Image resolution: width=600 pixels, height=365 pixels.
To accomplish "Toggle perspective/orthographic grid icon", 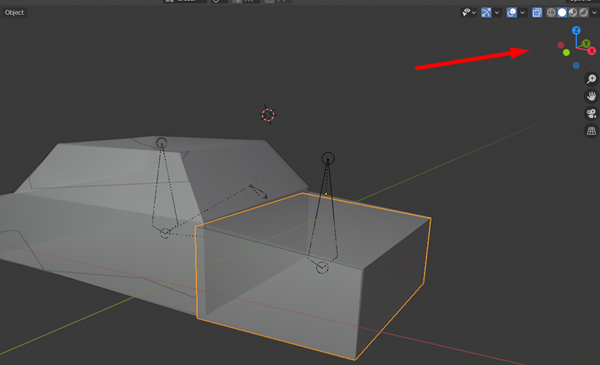I will (x=592, y=131).
